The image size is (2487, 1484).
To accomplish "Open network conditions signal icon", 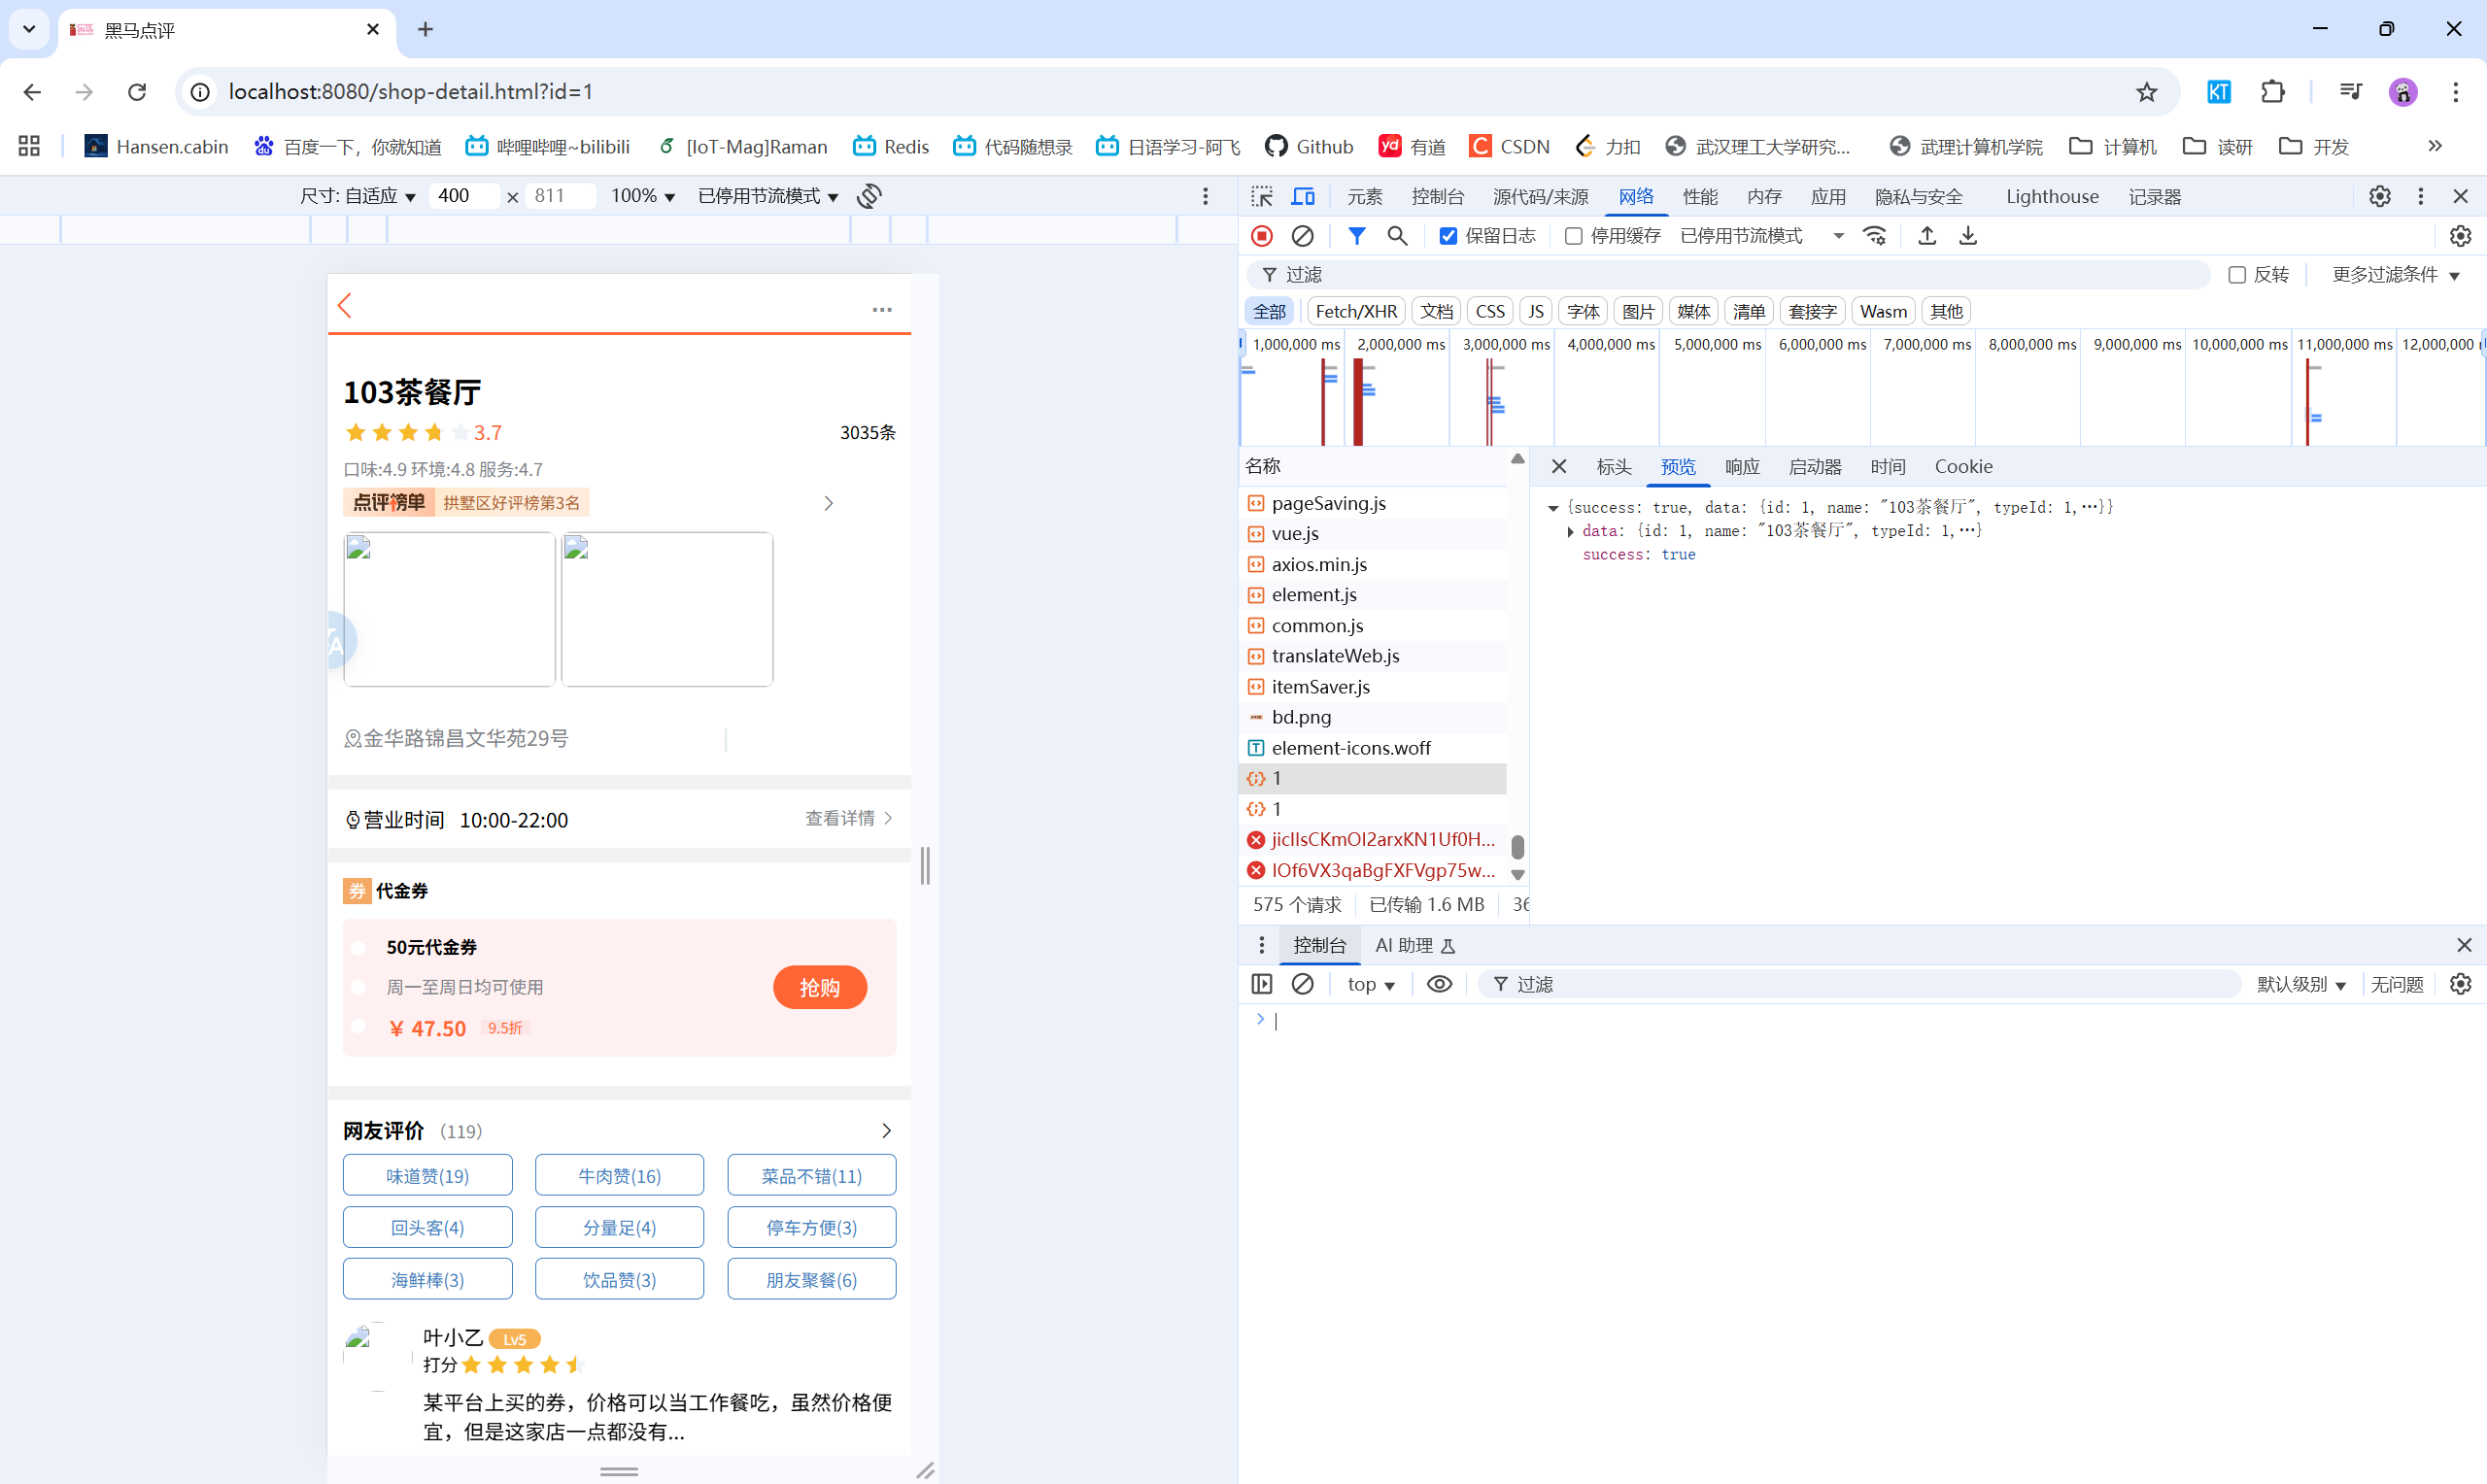I will [x=1874, y=235].
